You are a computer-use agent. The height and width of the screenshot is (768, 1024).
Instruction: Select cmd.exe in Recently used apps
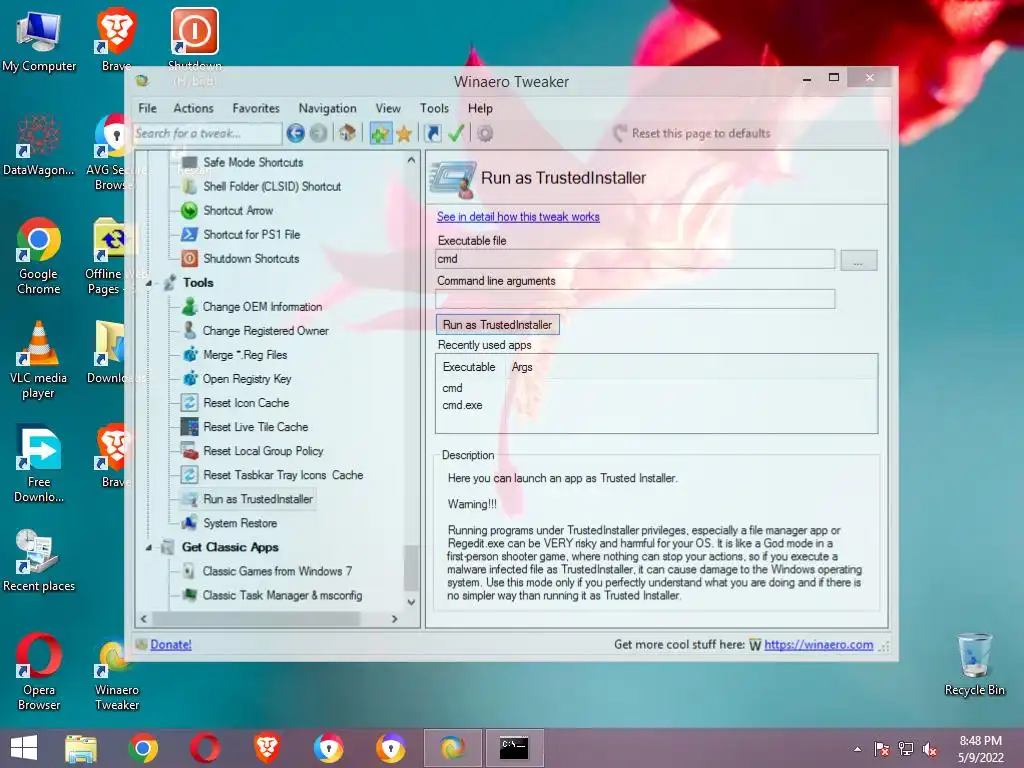[x=462, y=406]
